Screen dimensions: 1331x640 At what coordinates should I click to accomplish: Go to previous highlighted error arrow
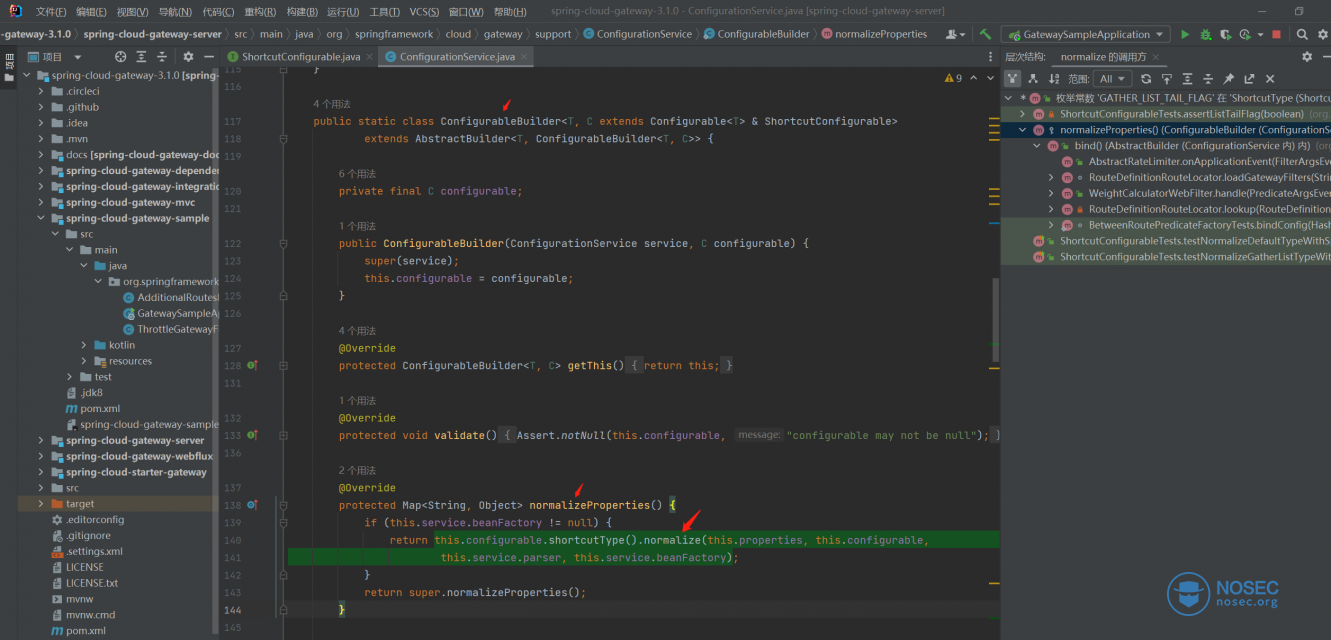pyautogui.click(x=972, y=78)
